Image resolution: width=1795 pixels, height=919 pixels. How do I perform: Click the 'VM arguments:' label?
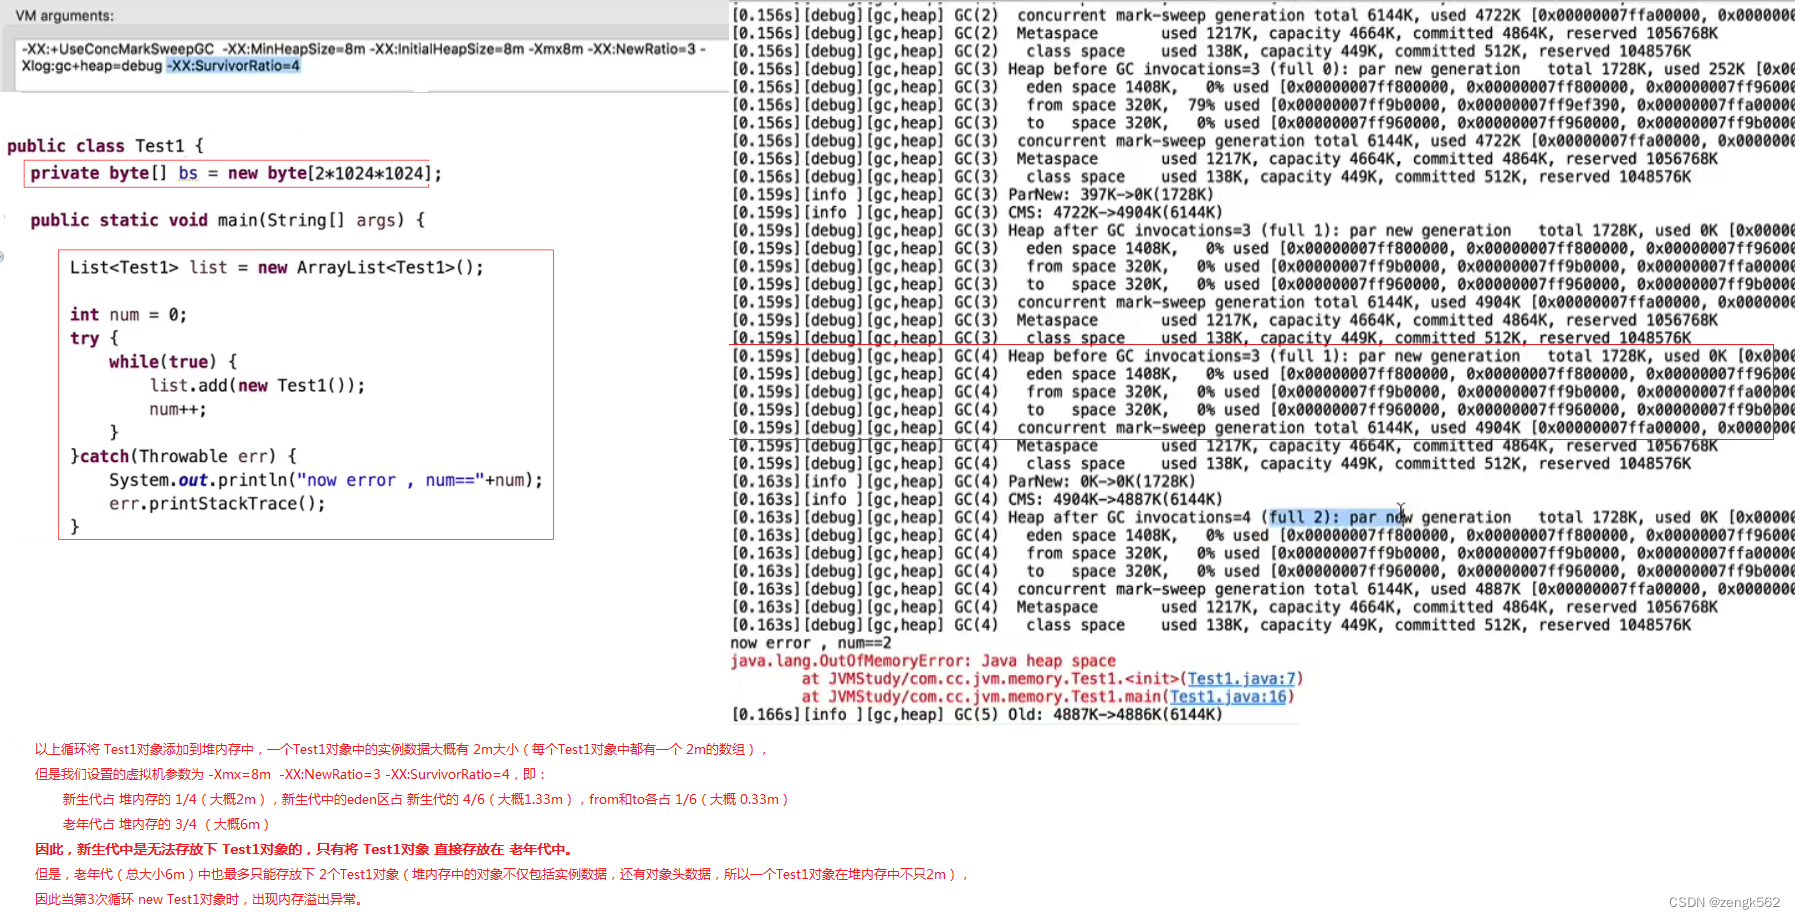pos(65,16)
